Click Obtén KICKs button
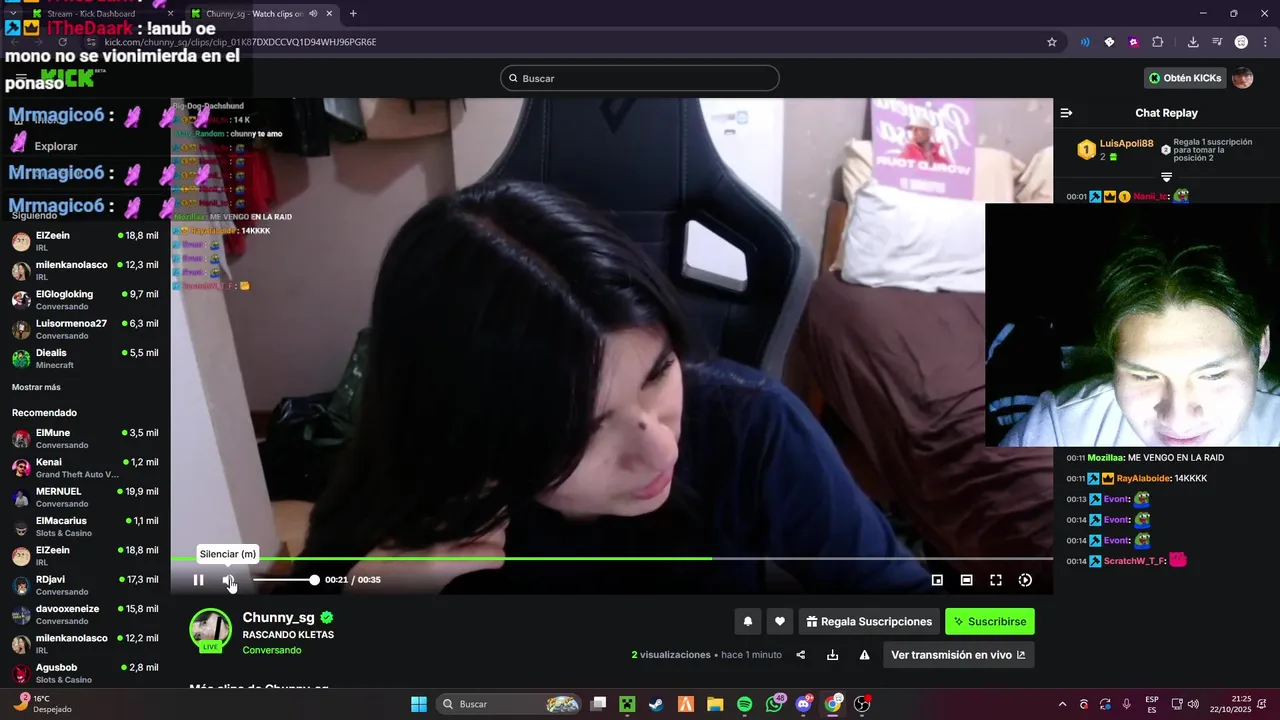Image resolution: width=1280 pixels, height=720 pixels. [x=1185, y=78]
